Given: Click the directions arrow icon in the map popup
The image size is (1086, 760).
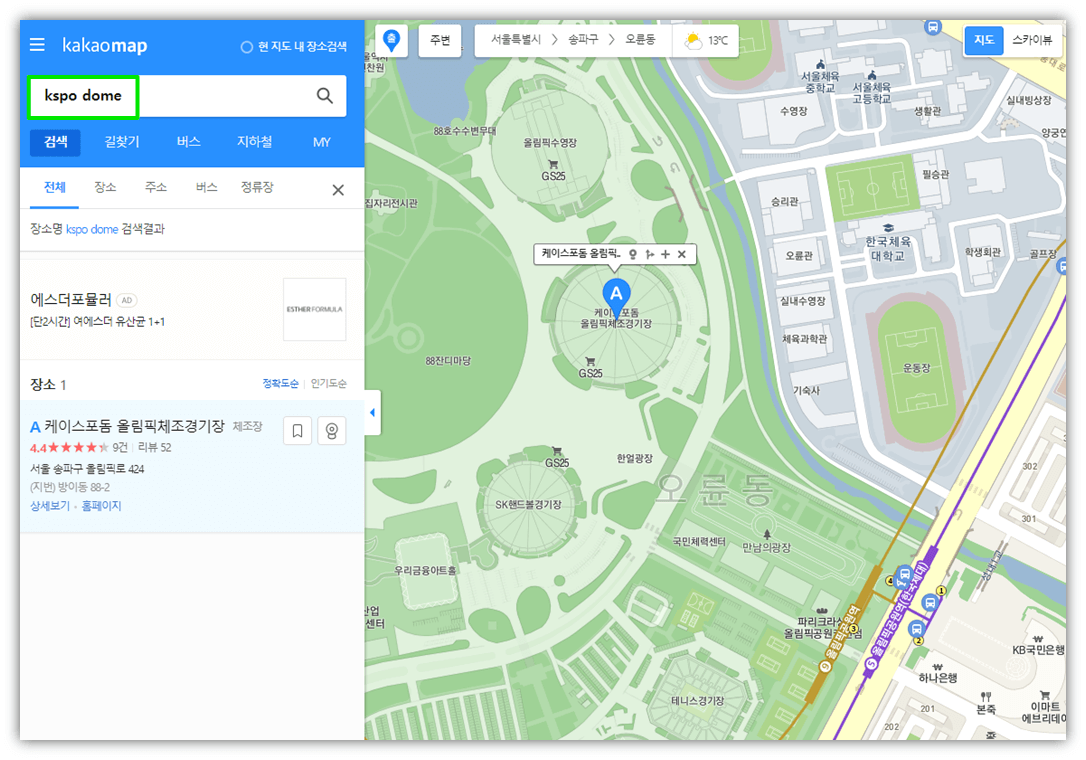Looking at the screenshot, I should (x=649, y=254).
